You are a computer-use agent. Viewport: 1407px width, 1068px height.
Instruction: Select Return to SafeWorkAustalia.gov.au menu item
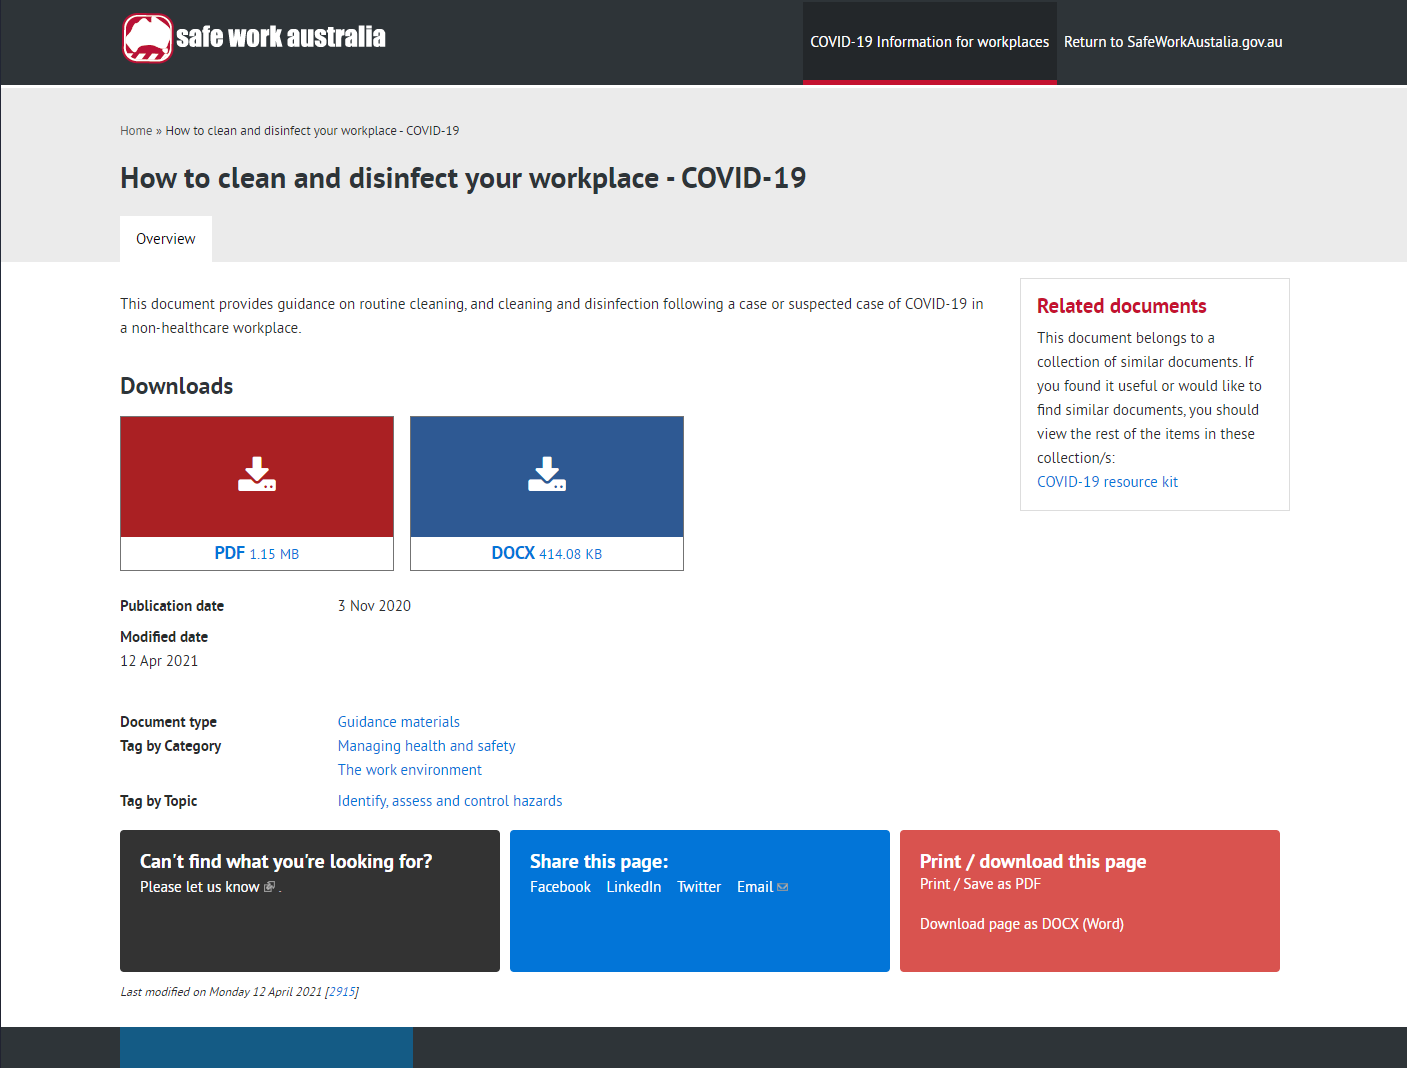(1172, 42)
